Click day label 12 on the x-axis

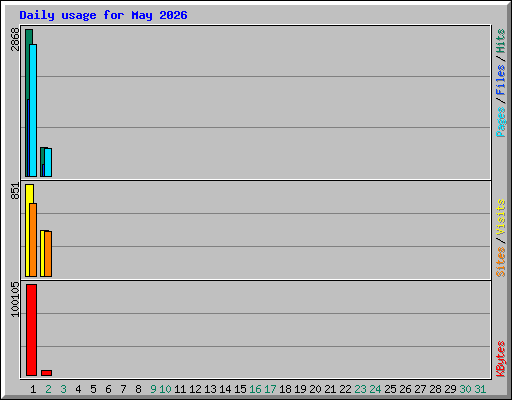click(x=195, y=389)
